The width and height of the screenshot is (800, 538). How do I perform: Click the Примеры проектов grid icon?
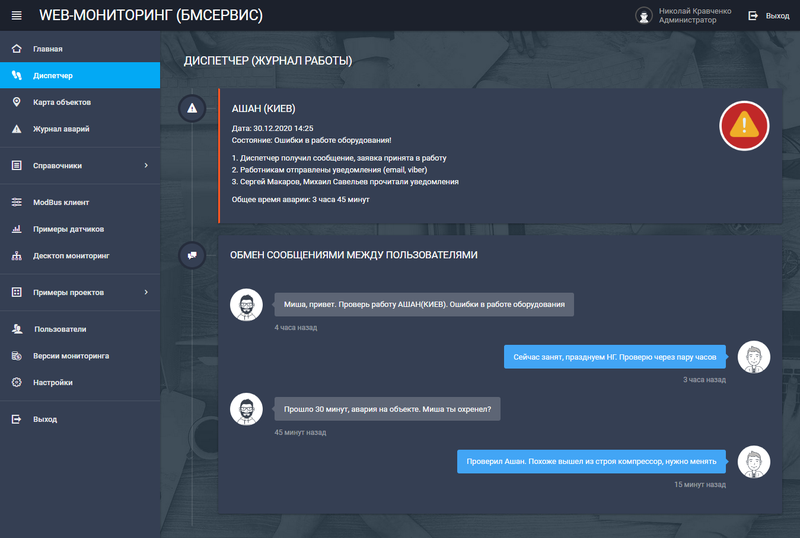(16, 292)
